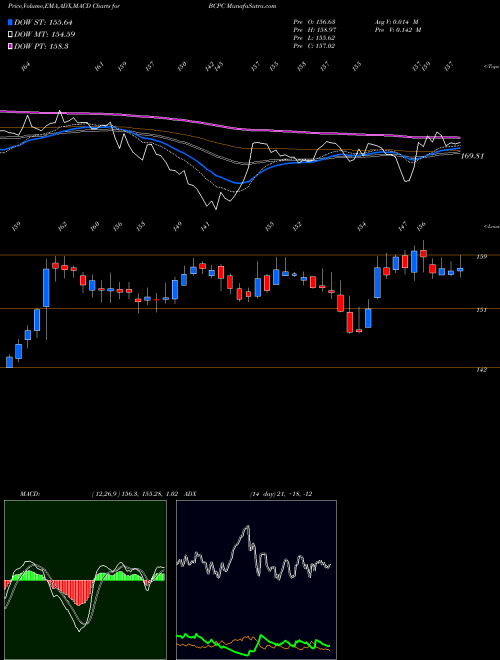Click the latest candlestick on the price chart
This screenshot has height=660, width=500.
click(x=460, y=269)
